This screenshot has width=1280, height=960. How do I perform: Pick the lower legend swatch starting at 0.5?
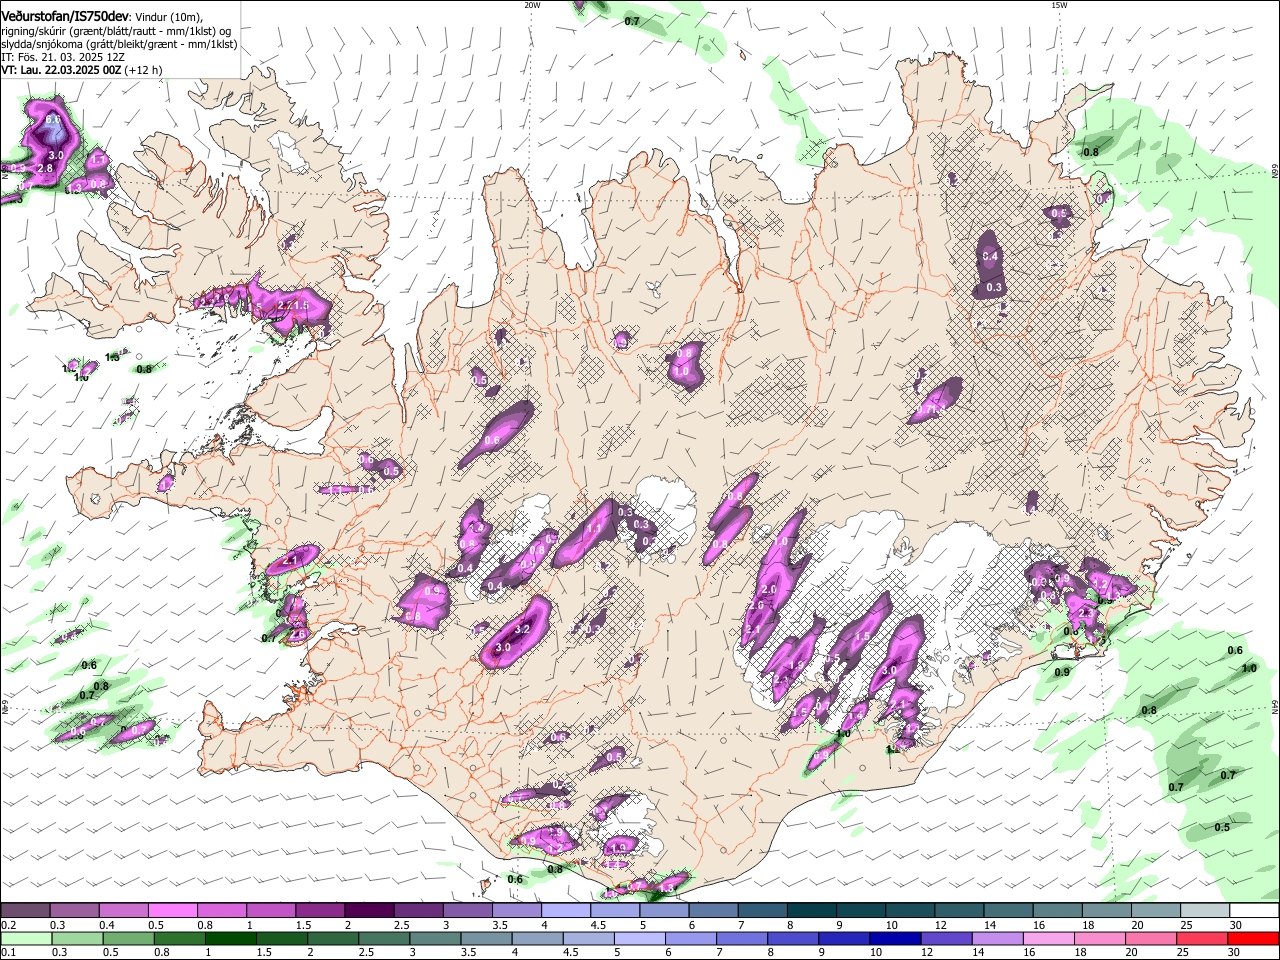click(128, 938)
